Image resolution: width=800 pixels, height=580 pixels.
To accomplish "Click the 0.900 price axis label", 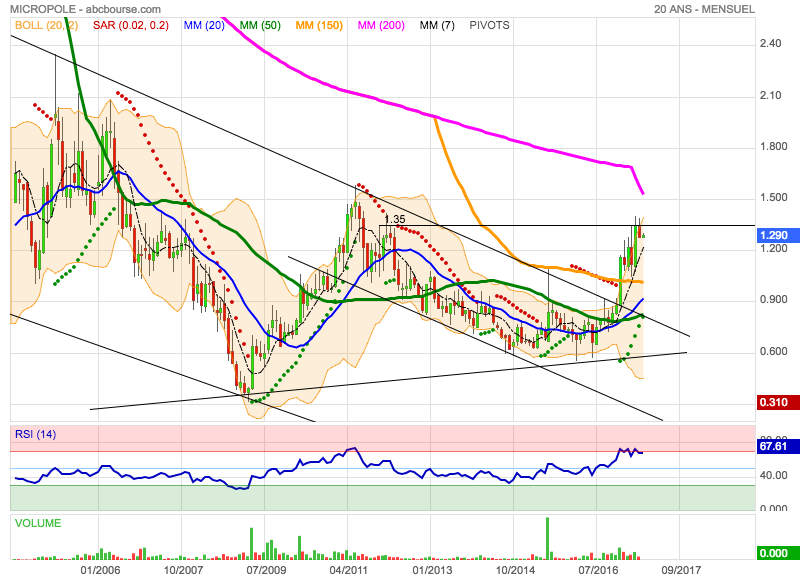I will pos(773,300).
